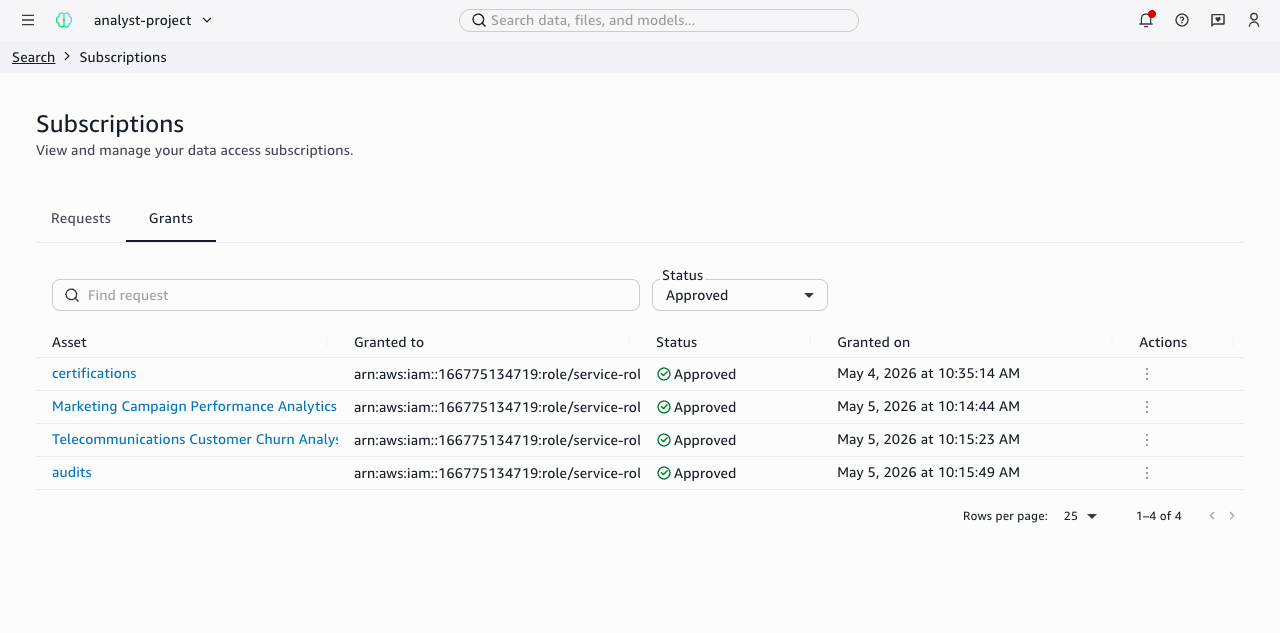Open the help question mark icon
This screenshot has width=1280, height=633.
tap(1182, 20)
